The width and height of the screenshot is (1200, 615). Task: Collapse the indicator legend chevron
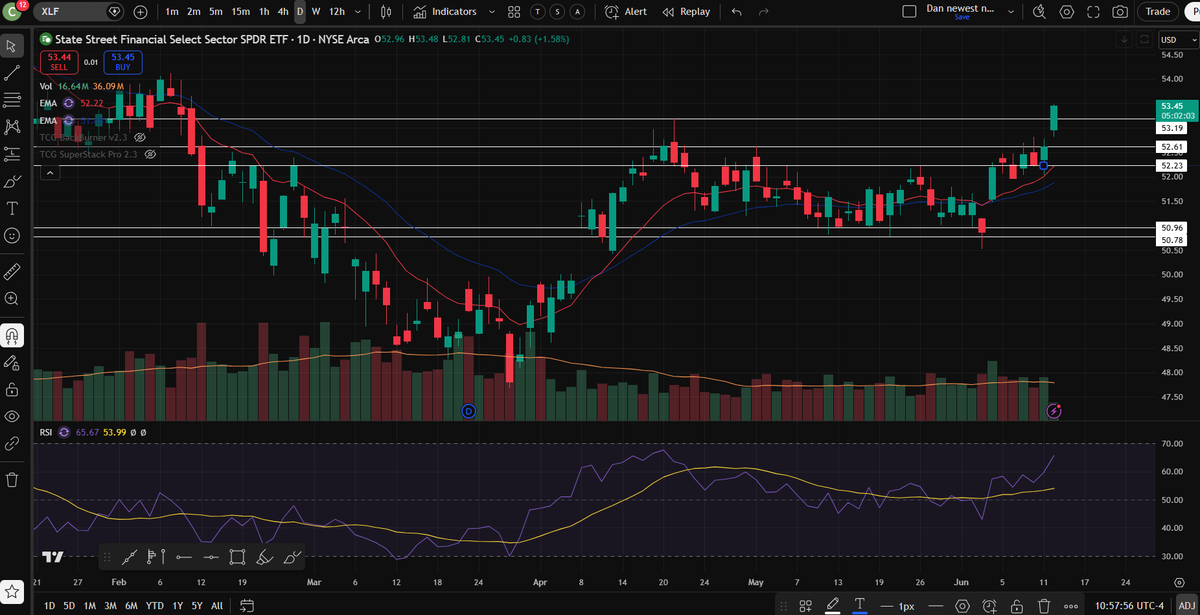click(50, 172)
